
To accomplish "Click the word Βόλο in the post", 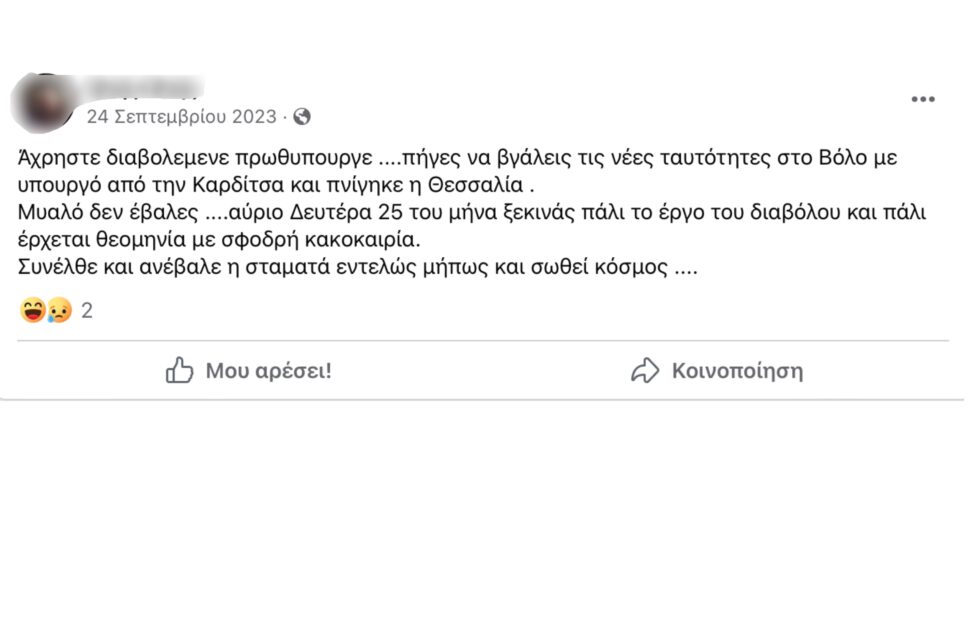I will point(843,158).
